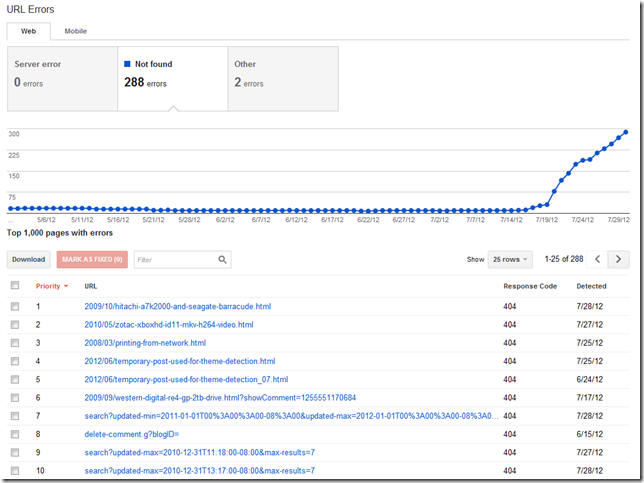Click the last data point on chart
644x483 pixels.
coord(626,132)
